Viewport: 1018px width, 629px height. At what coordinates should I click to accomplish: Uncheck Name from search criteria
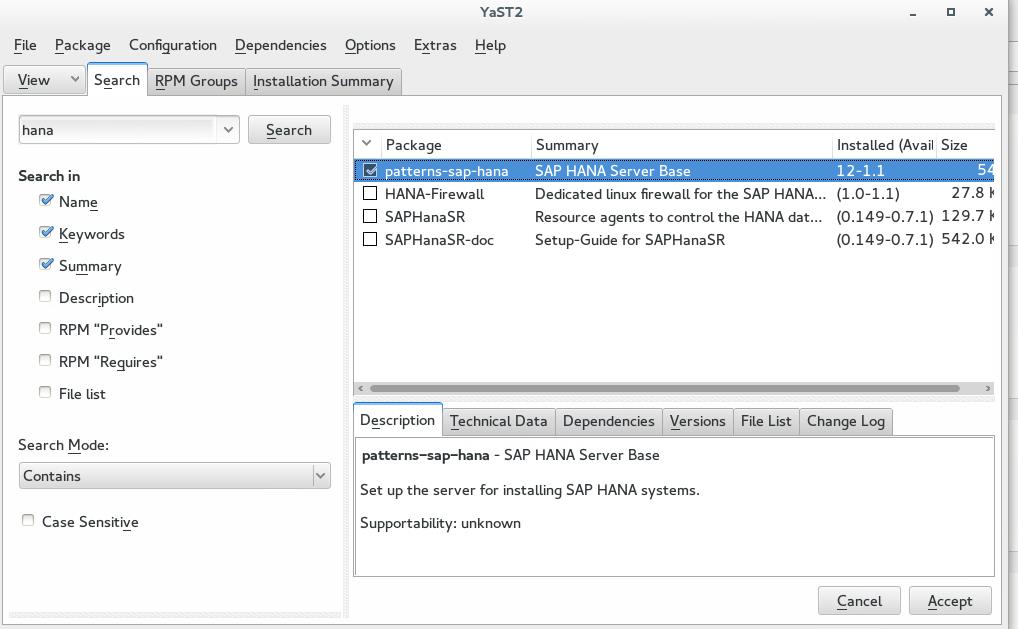[x=46, y=200]
